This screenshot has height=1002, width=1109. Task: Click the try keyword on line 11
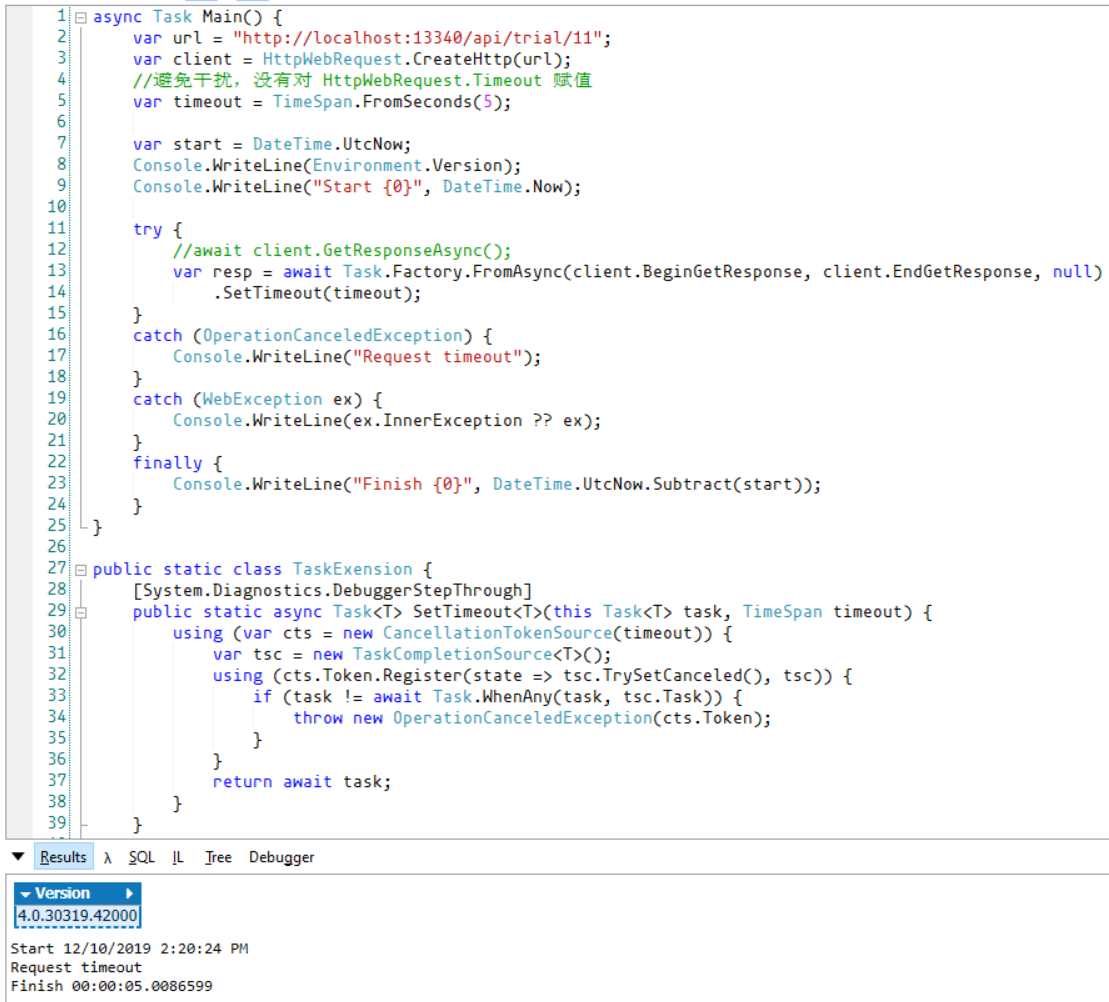[148, 230]
